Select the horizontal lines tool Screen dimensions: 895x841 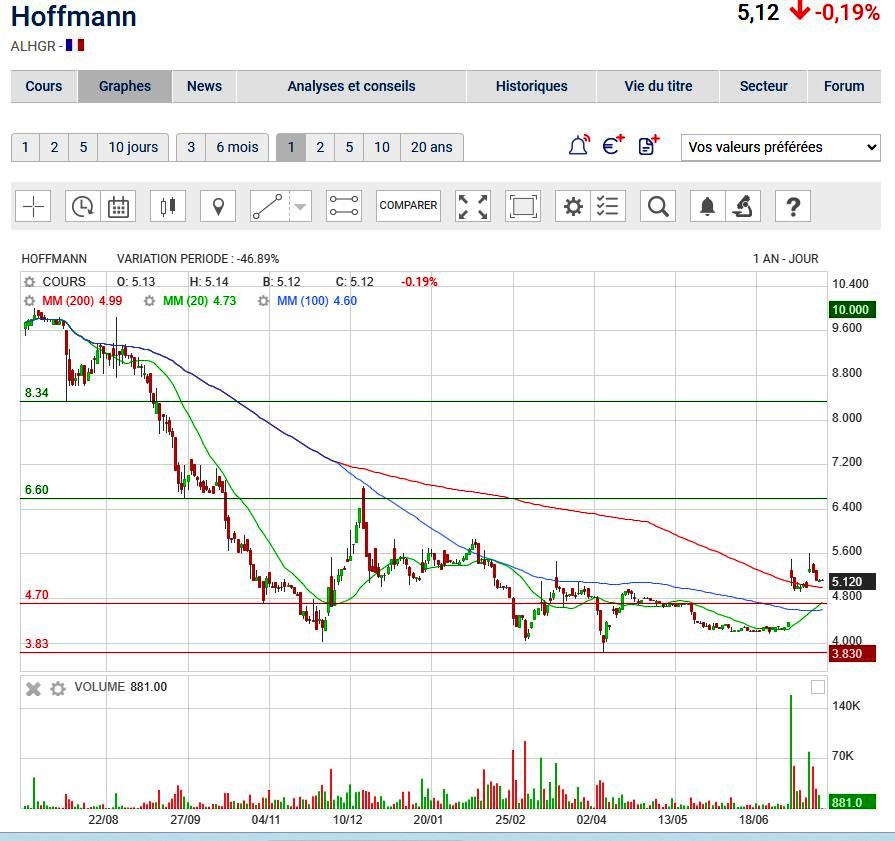344,206
